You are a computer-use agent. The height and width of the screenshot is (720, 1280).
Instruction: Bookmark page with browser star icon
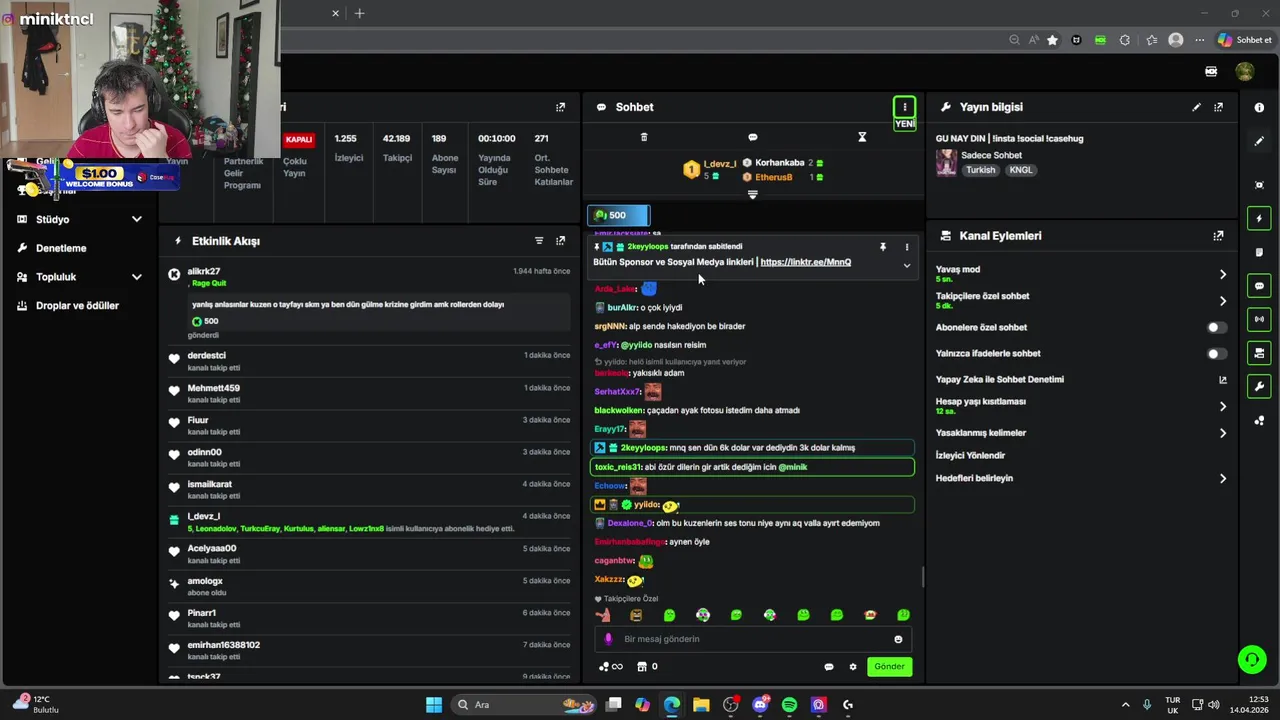point(1052,40)
